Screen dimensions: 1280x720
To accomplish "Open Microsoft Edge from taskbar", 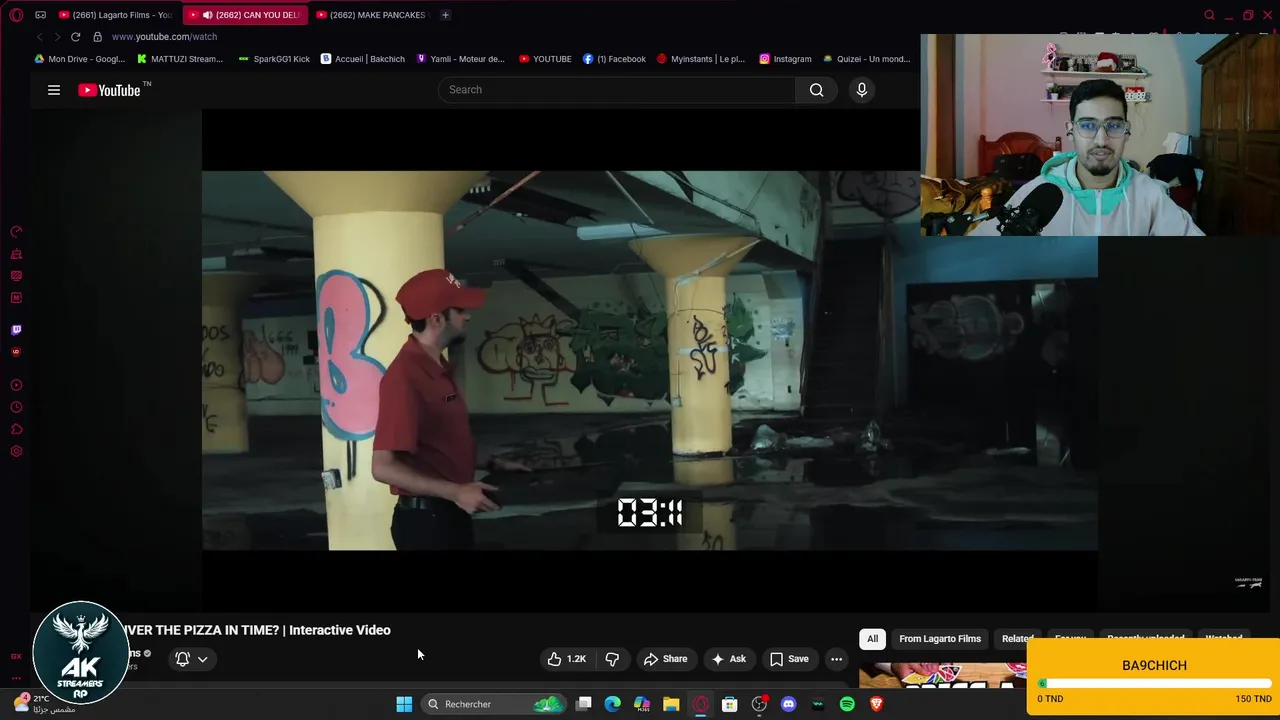I will (613, 704).
